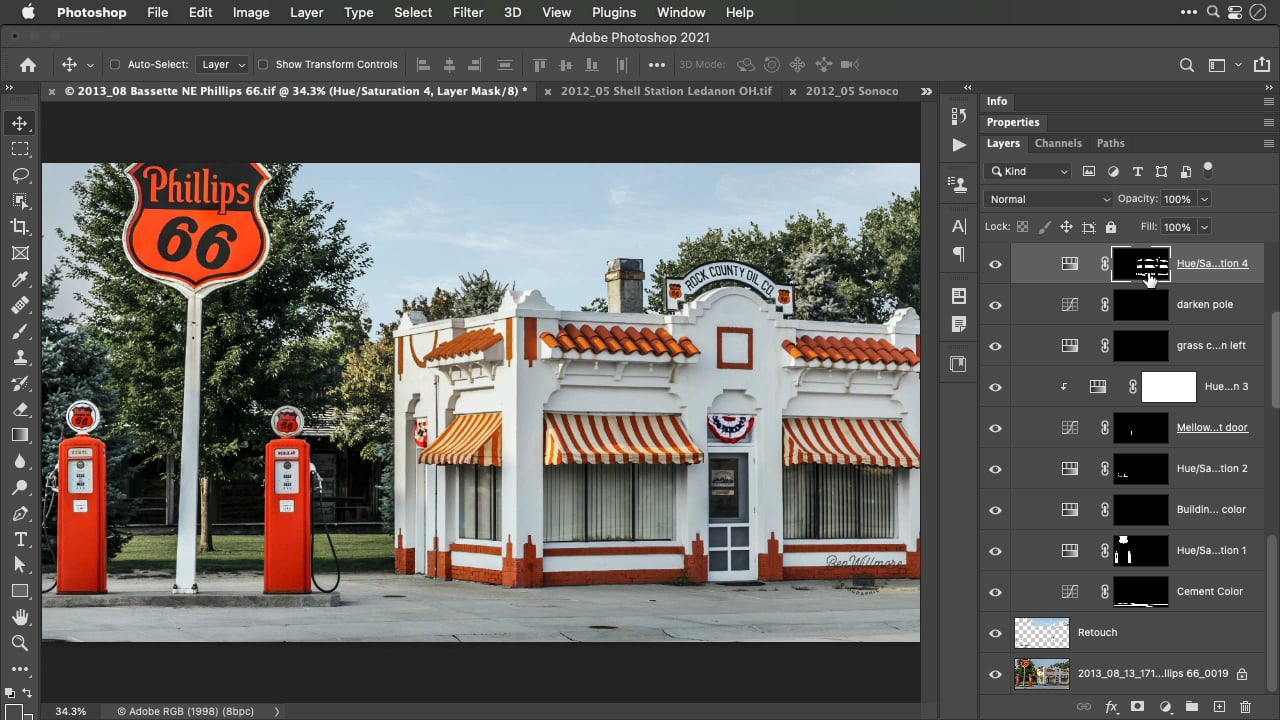The width and height of the screenshot is (1280, 720).
Task: Select the Move tool in toolbar
Action: coord(20,123)
